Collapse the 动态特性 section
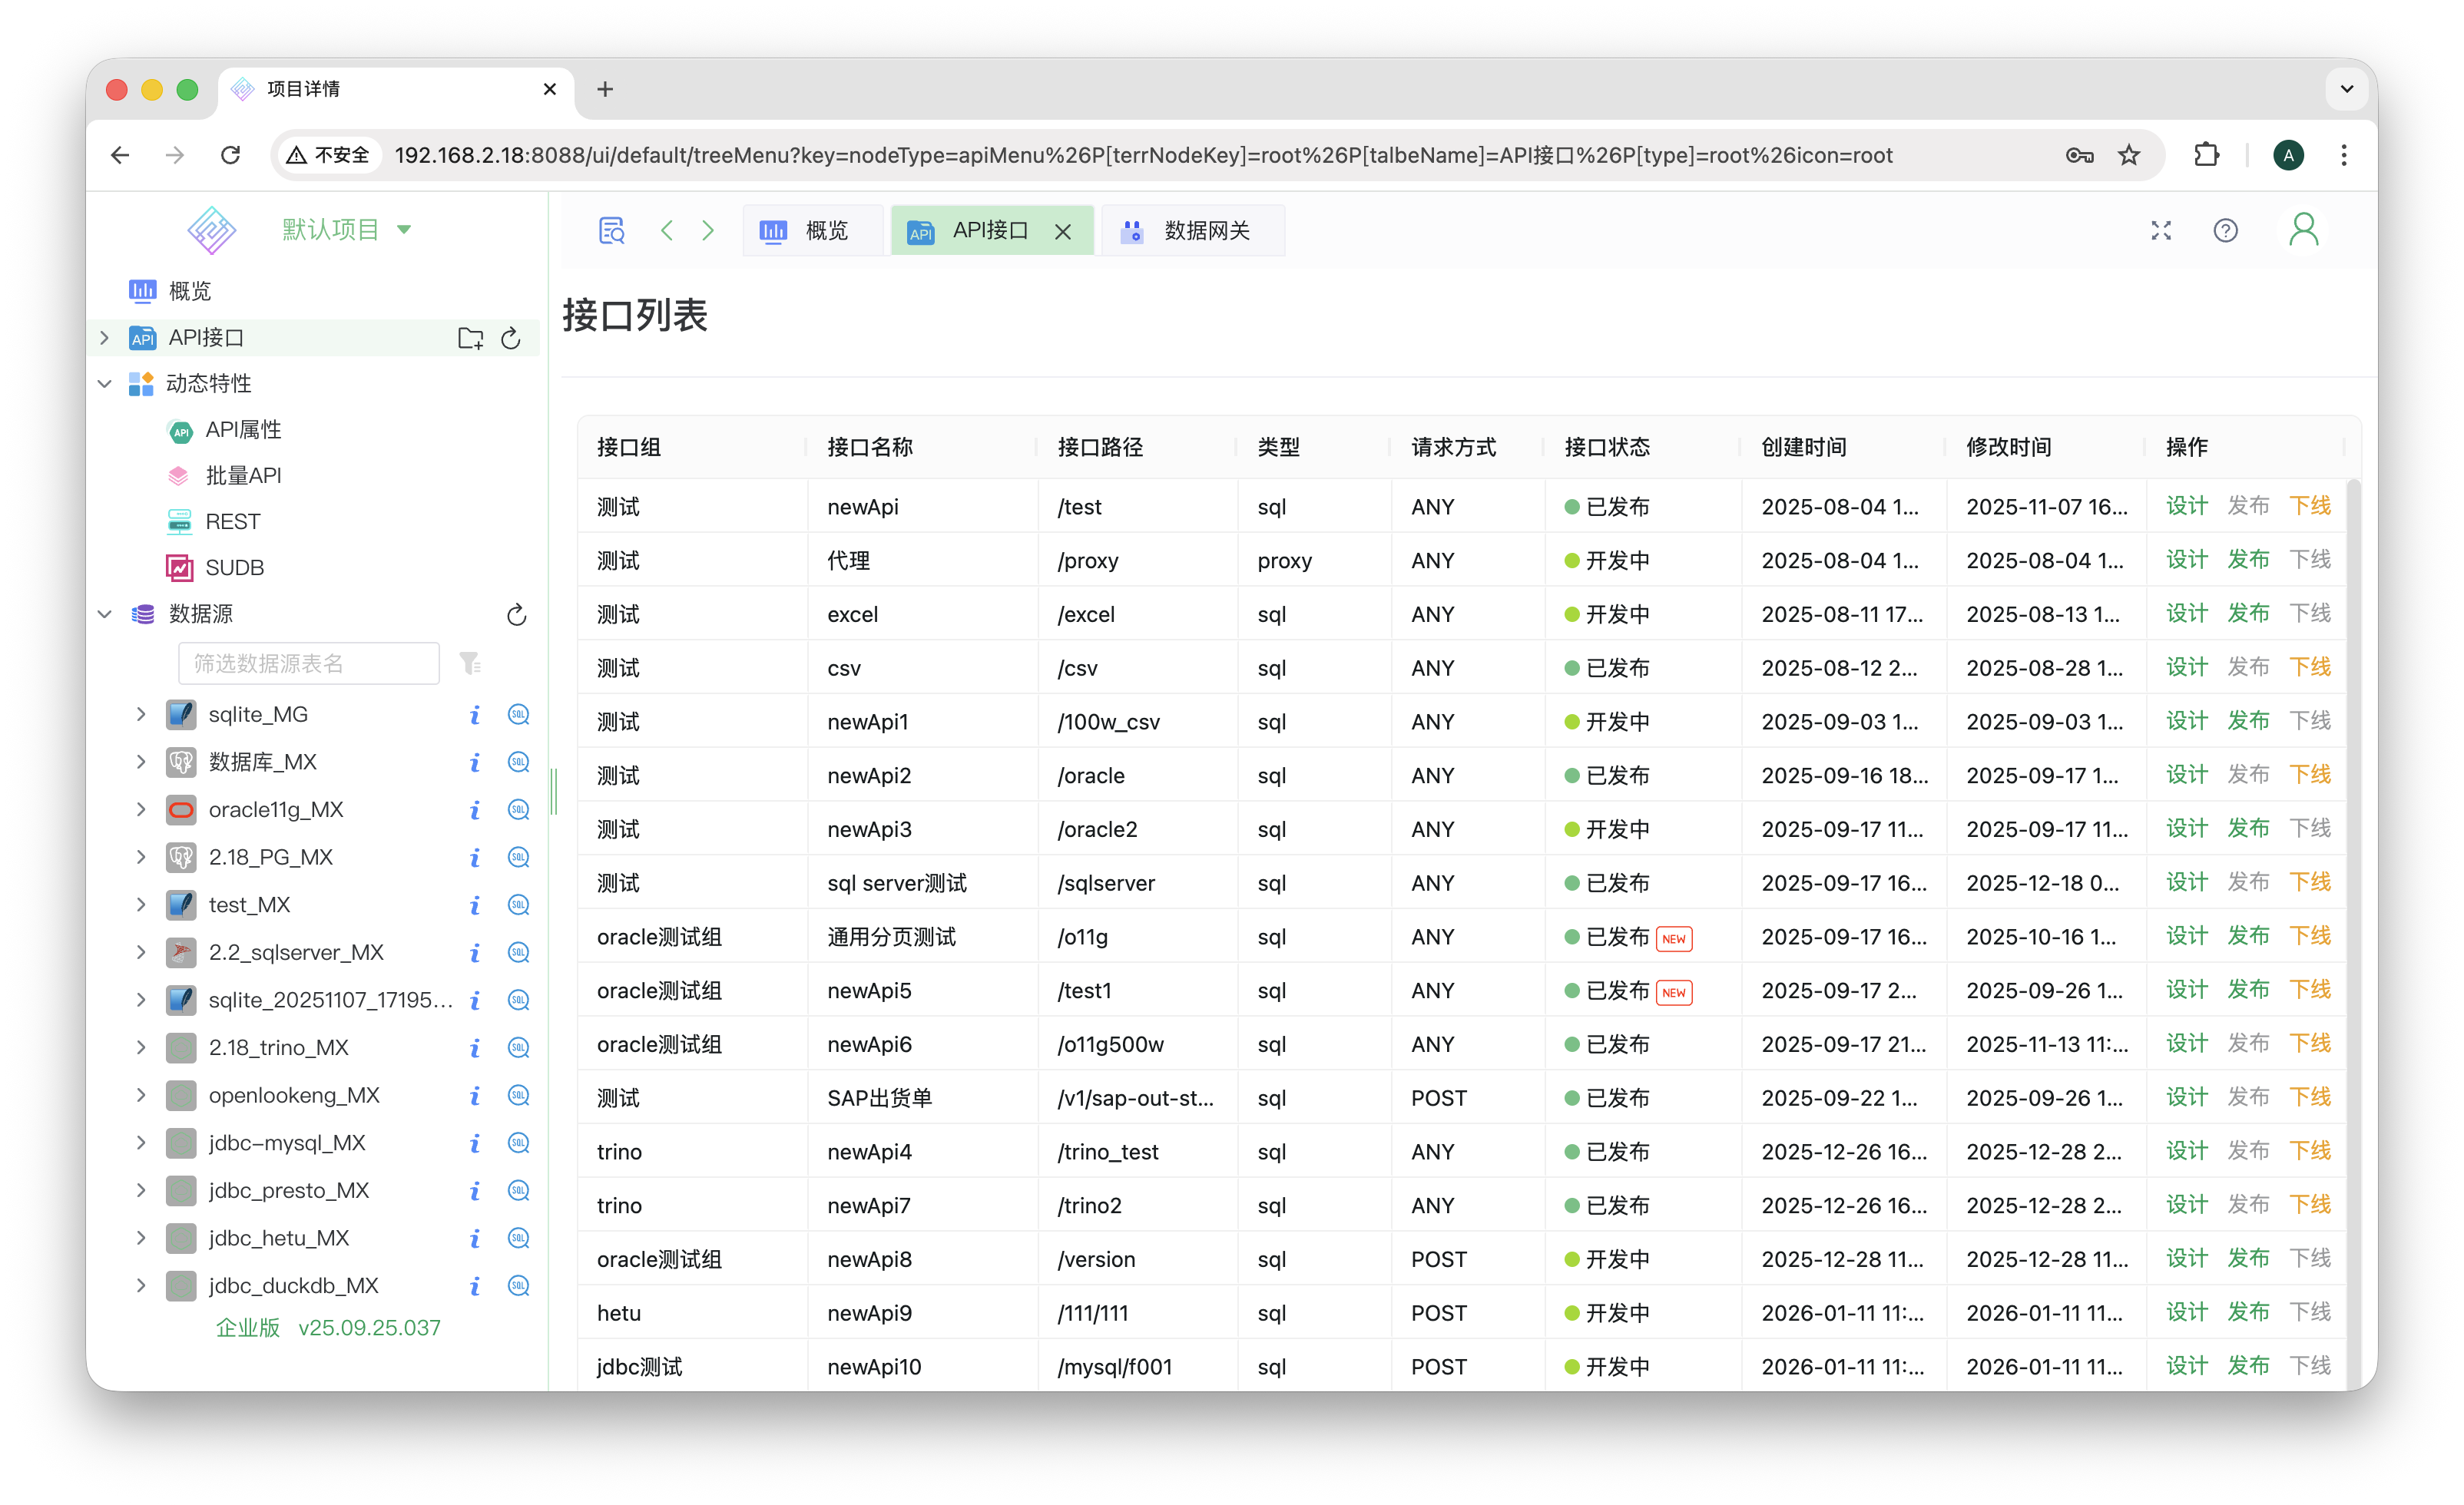This screenshot has width=2464, height=1505. pyautogui.click(x=104, y=384)
